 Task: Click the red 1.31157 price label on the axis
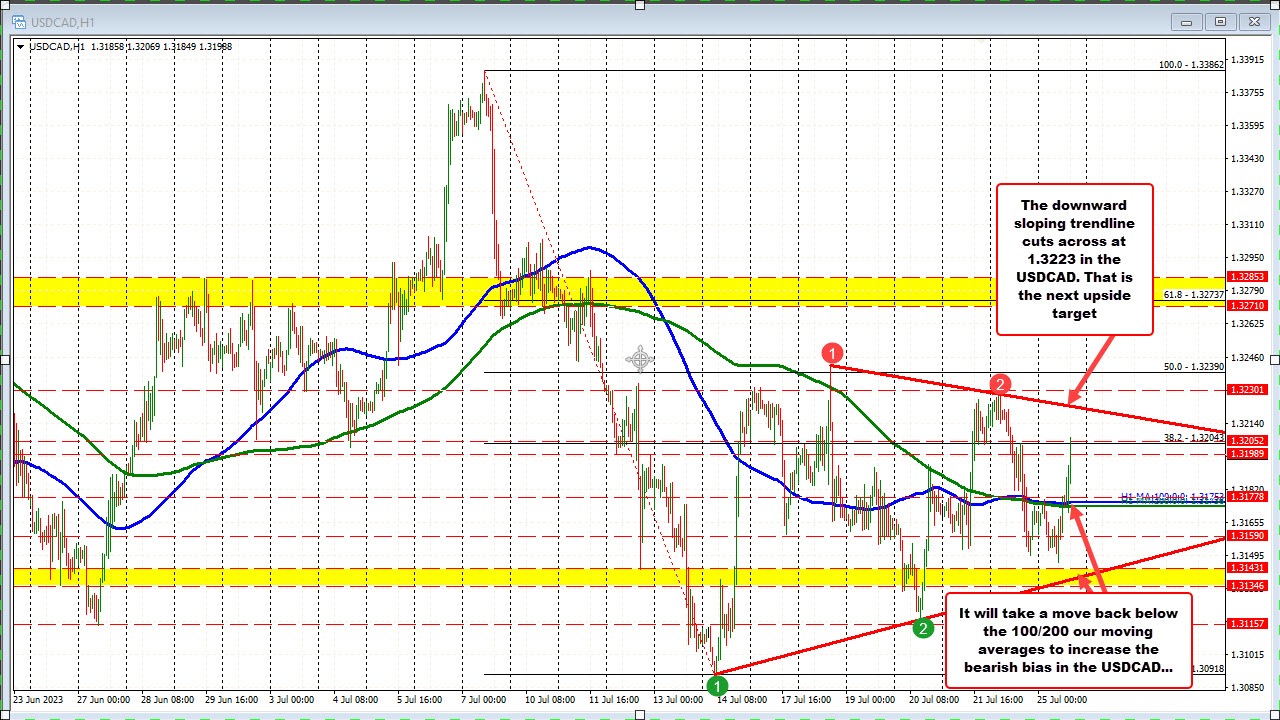coord(1246,625)
